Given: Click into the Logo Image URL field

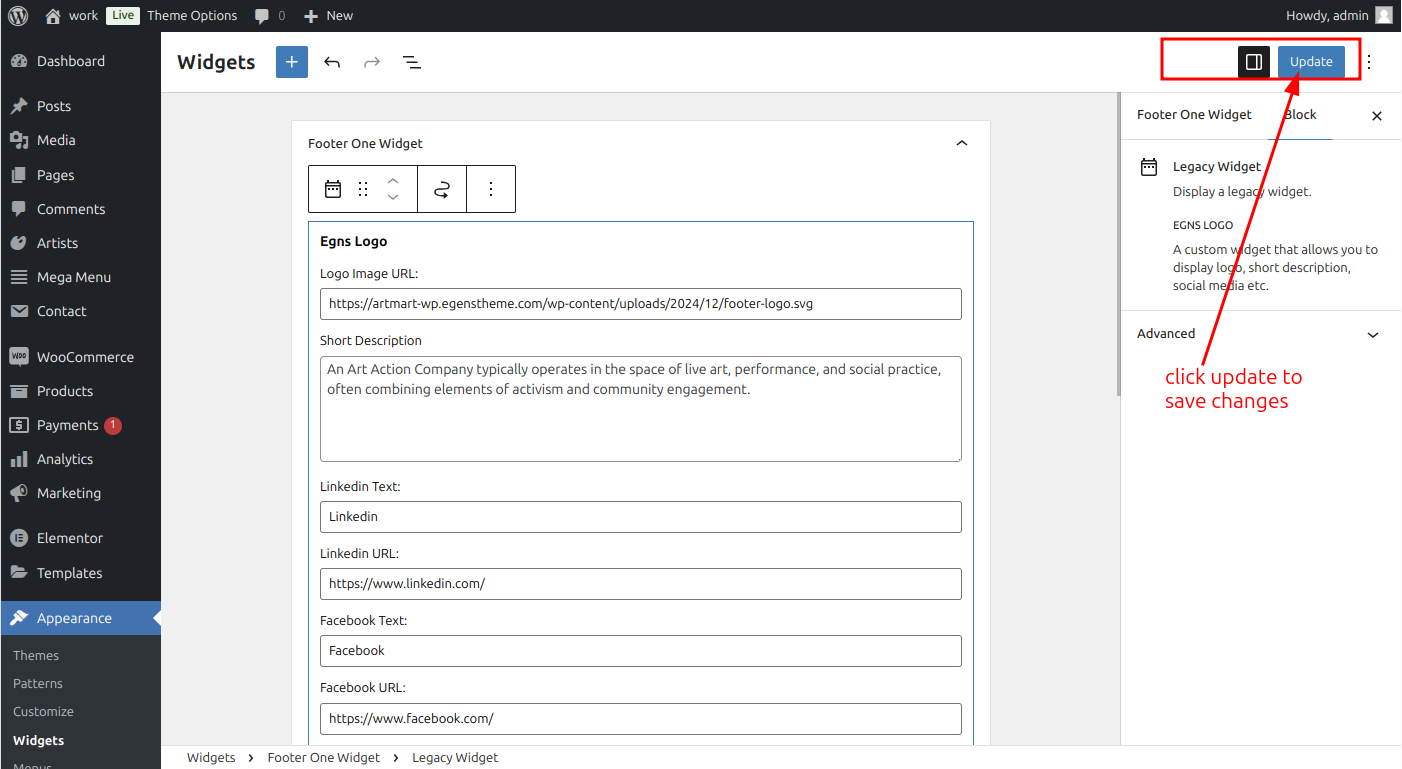Looking at the screenshot, I should 641,304.
